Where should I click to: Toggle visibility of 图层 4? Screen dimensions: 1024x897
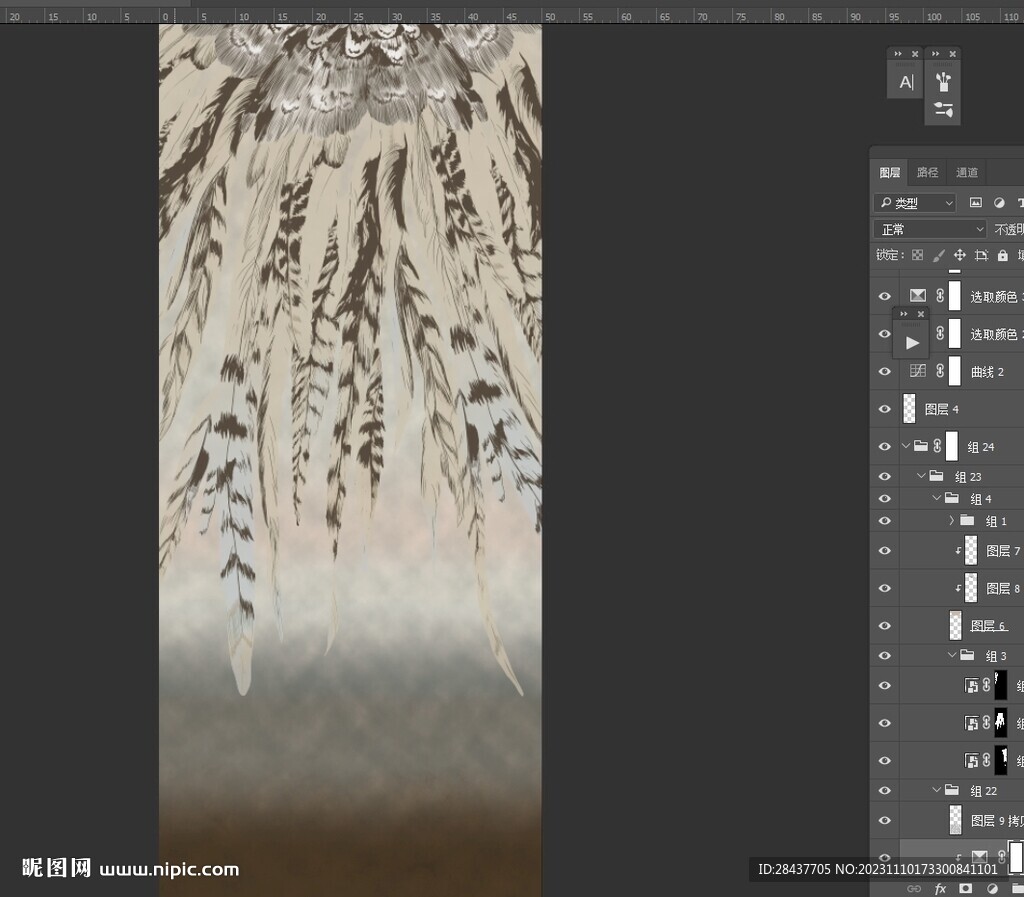pyautogui.click(x=884, y=409)
